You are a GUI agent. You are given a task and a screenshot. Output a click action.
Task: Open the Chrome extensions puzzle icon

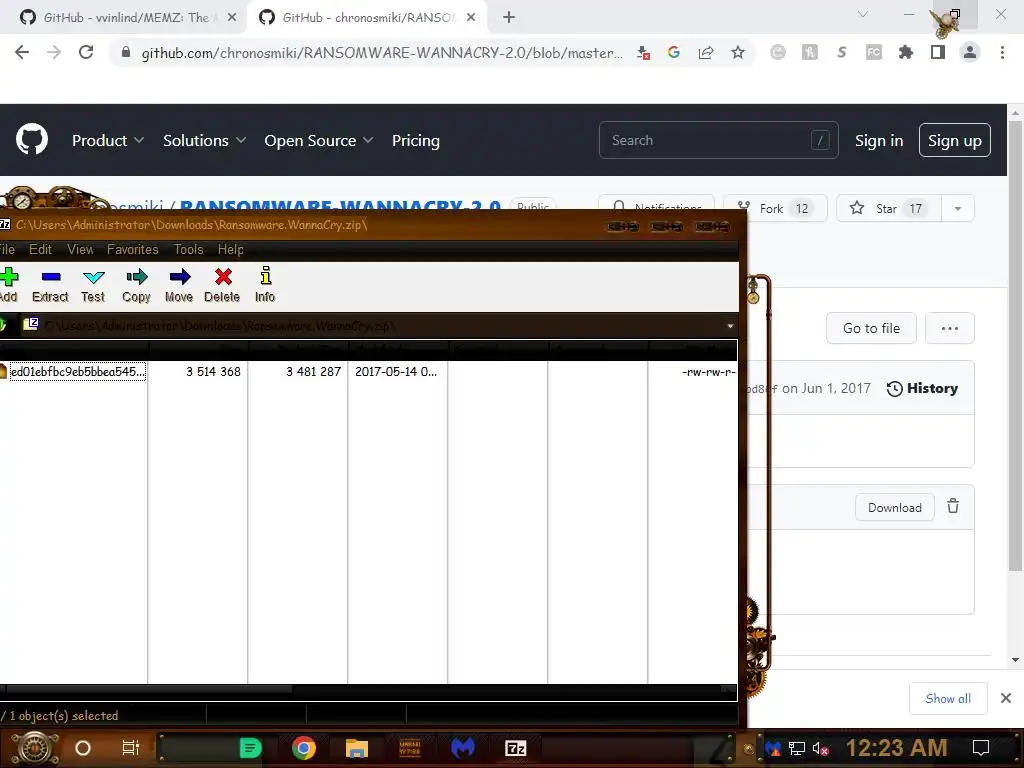(x=905, y=52)
